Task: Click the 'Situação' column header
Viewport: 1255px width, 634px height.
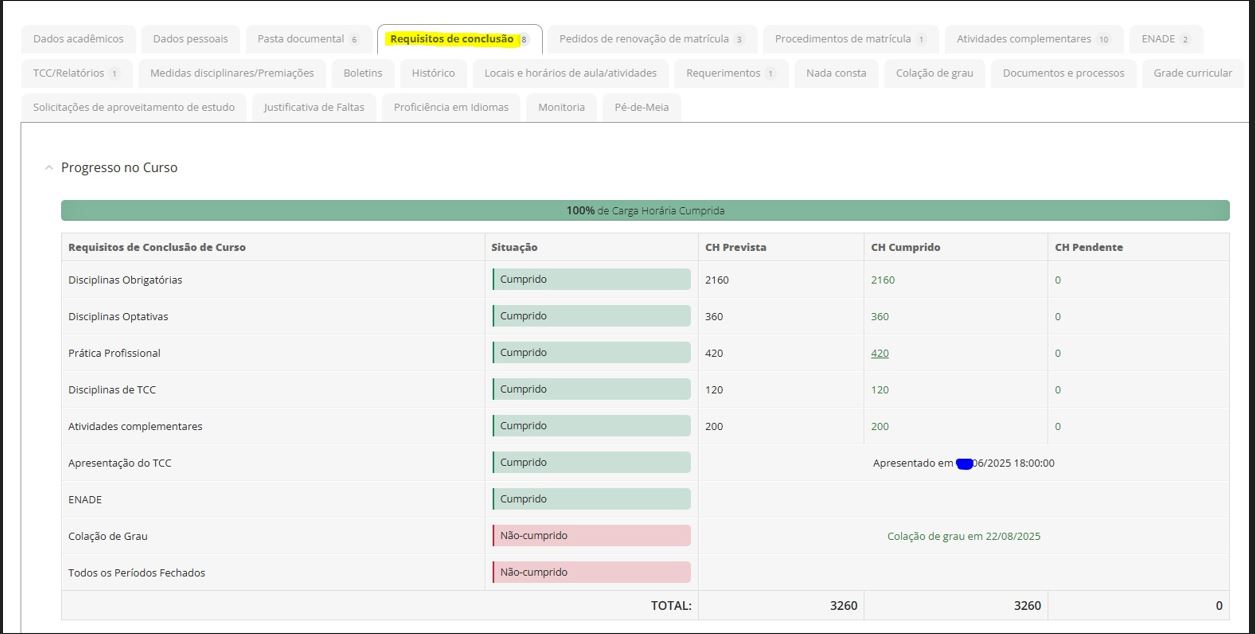Action: 514,247
